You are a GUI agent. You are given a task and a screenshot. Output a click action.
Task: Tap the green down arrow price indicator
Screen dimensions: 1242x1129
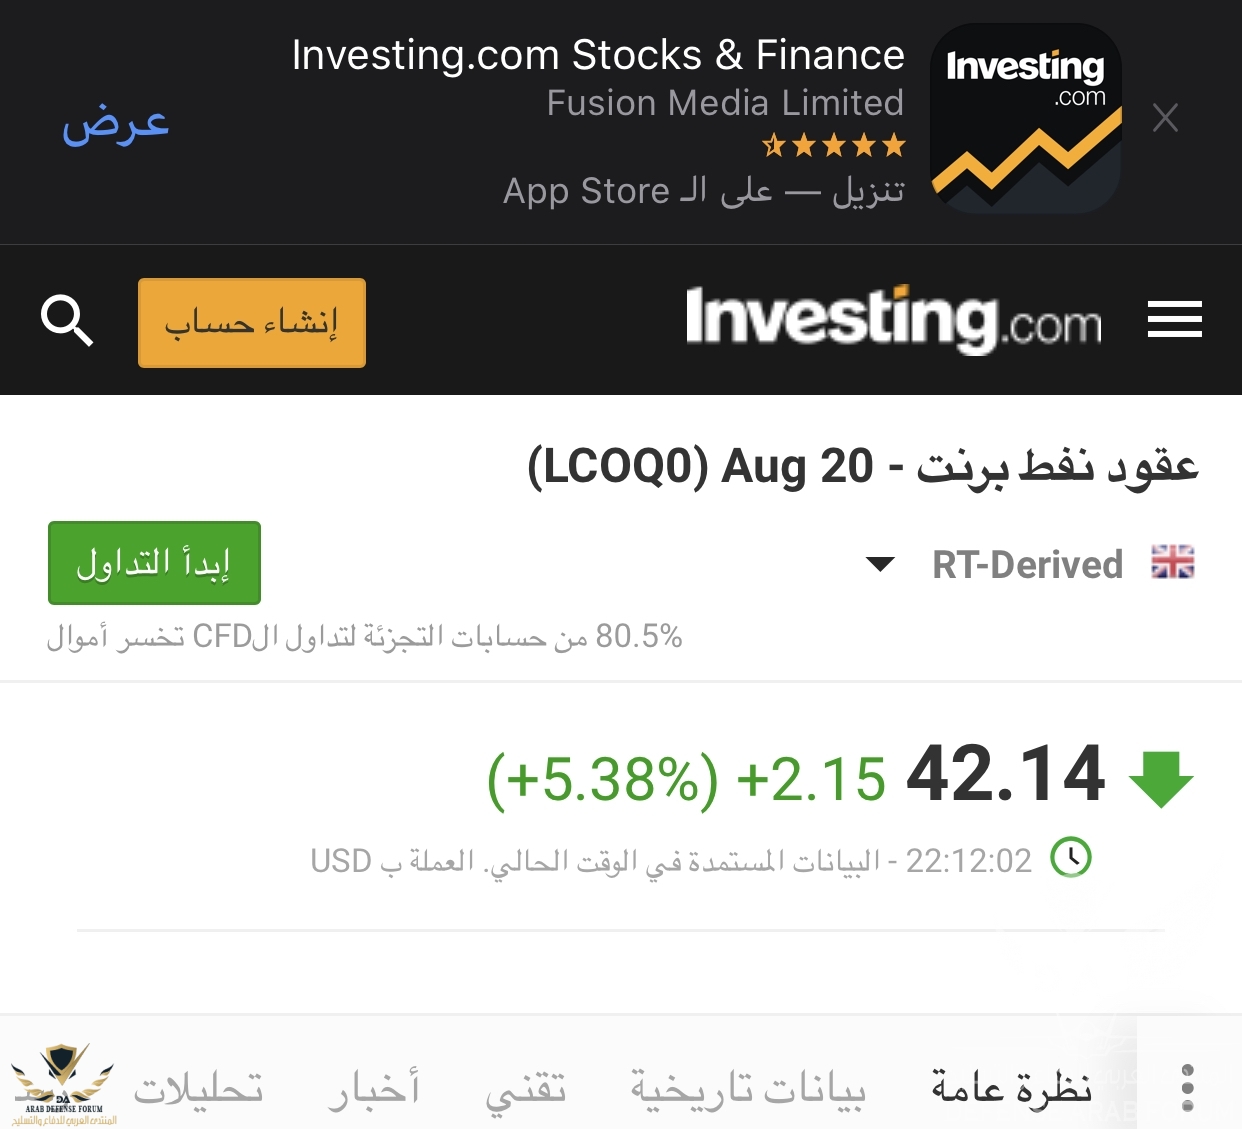click(1161, 778)
